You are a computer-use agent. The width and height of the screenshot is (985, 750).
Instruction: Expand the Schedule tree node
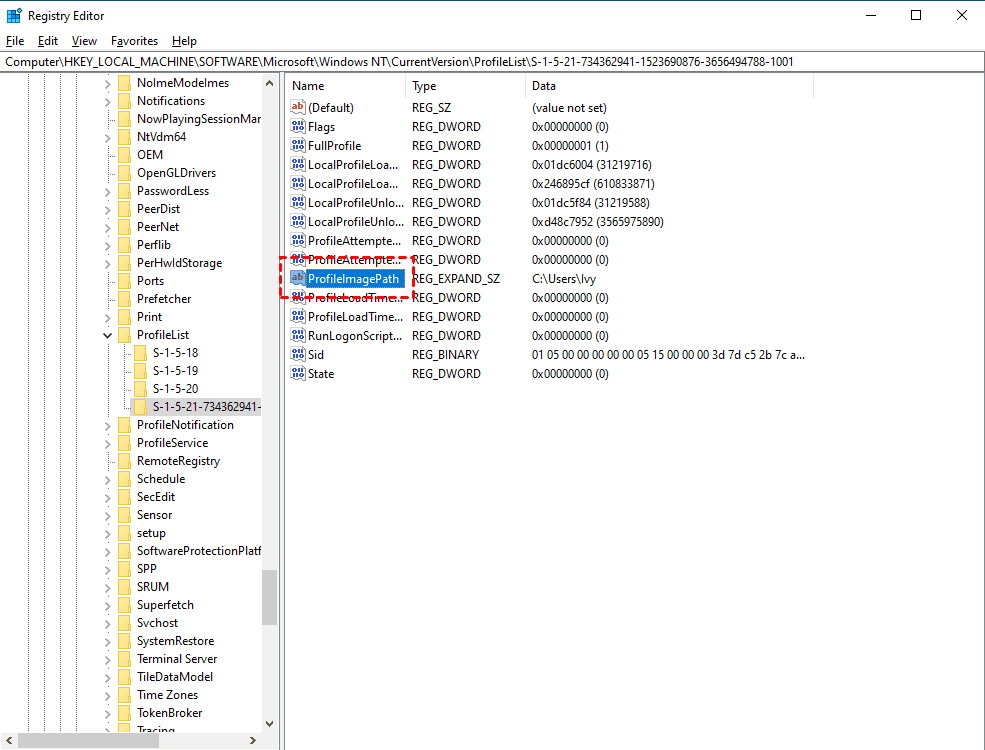[x=107, y=480]
